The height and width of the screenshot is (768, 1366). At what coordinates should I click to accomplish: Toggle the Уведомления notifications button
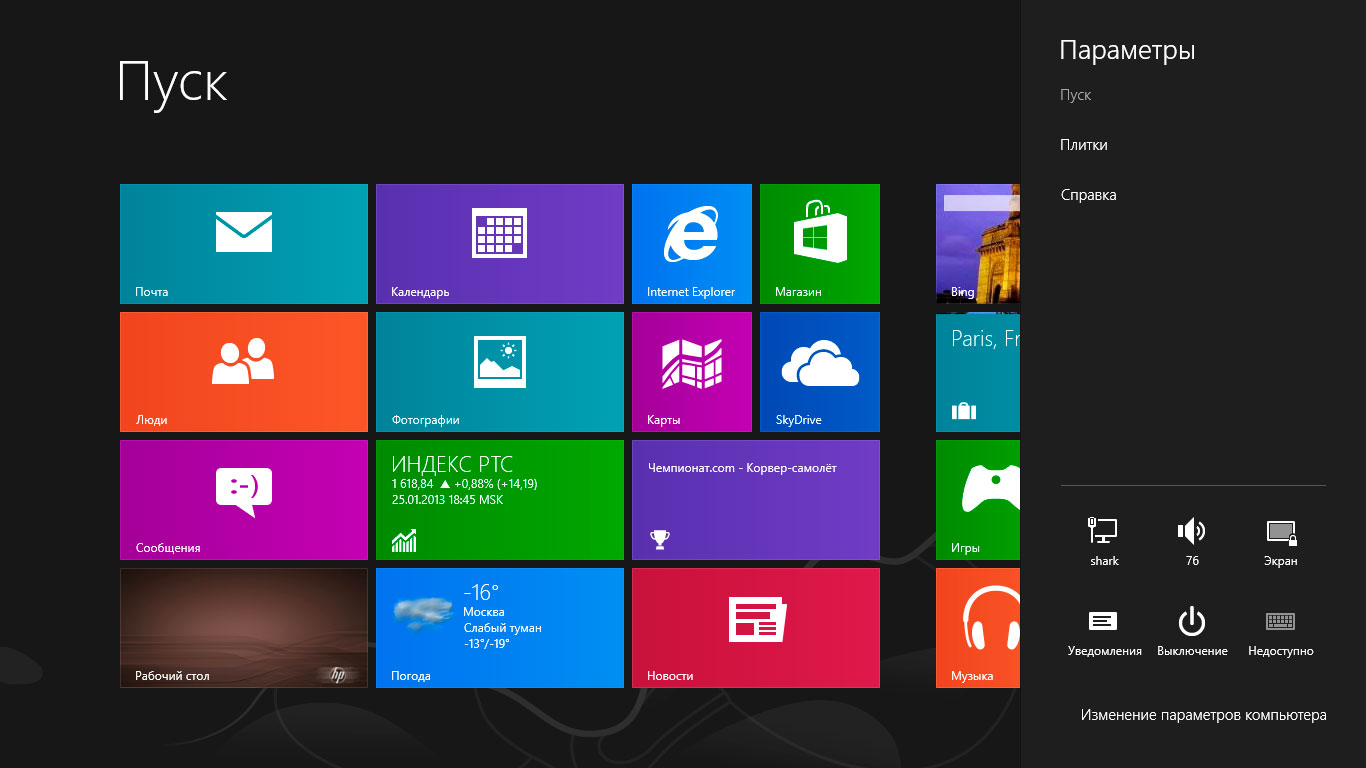pyautogui.click(x=1103, y=631)
